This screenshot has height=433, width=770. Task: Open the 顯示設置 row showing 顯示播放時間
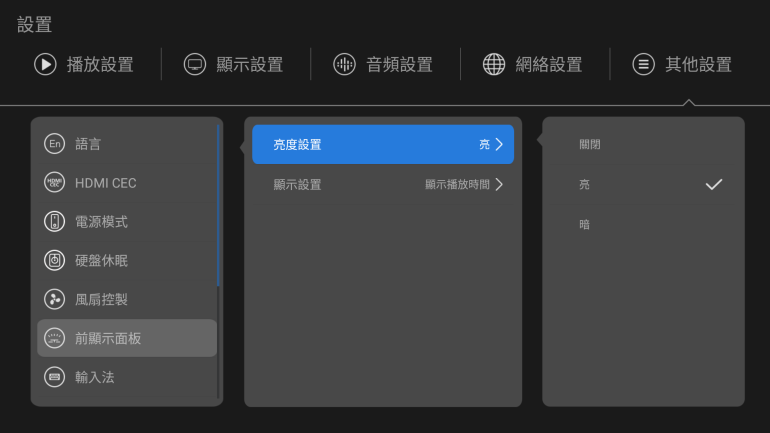(x=383, y=185)
